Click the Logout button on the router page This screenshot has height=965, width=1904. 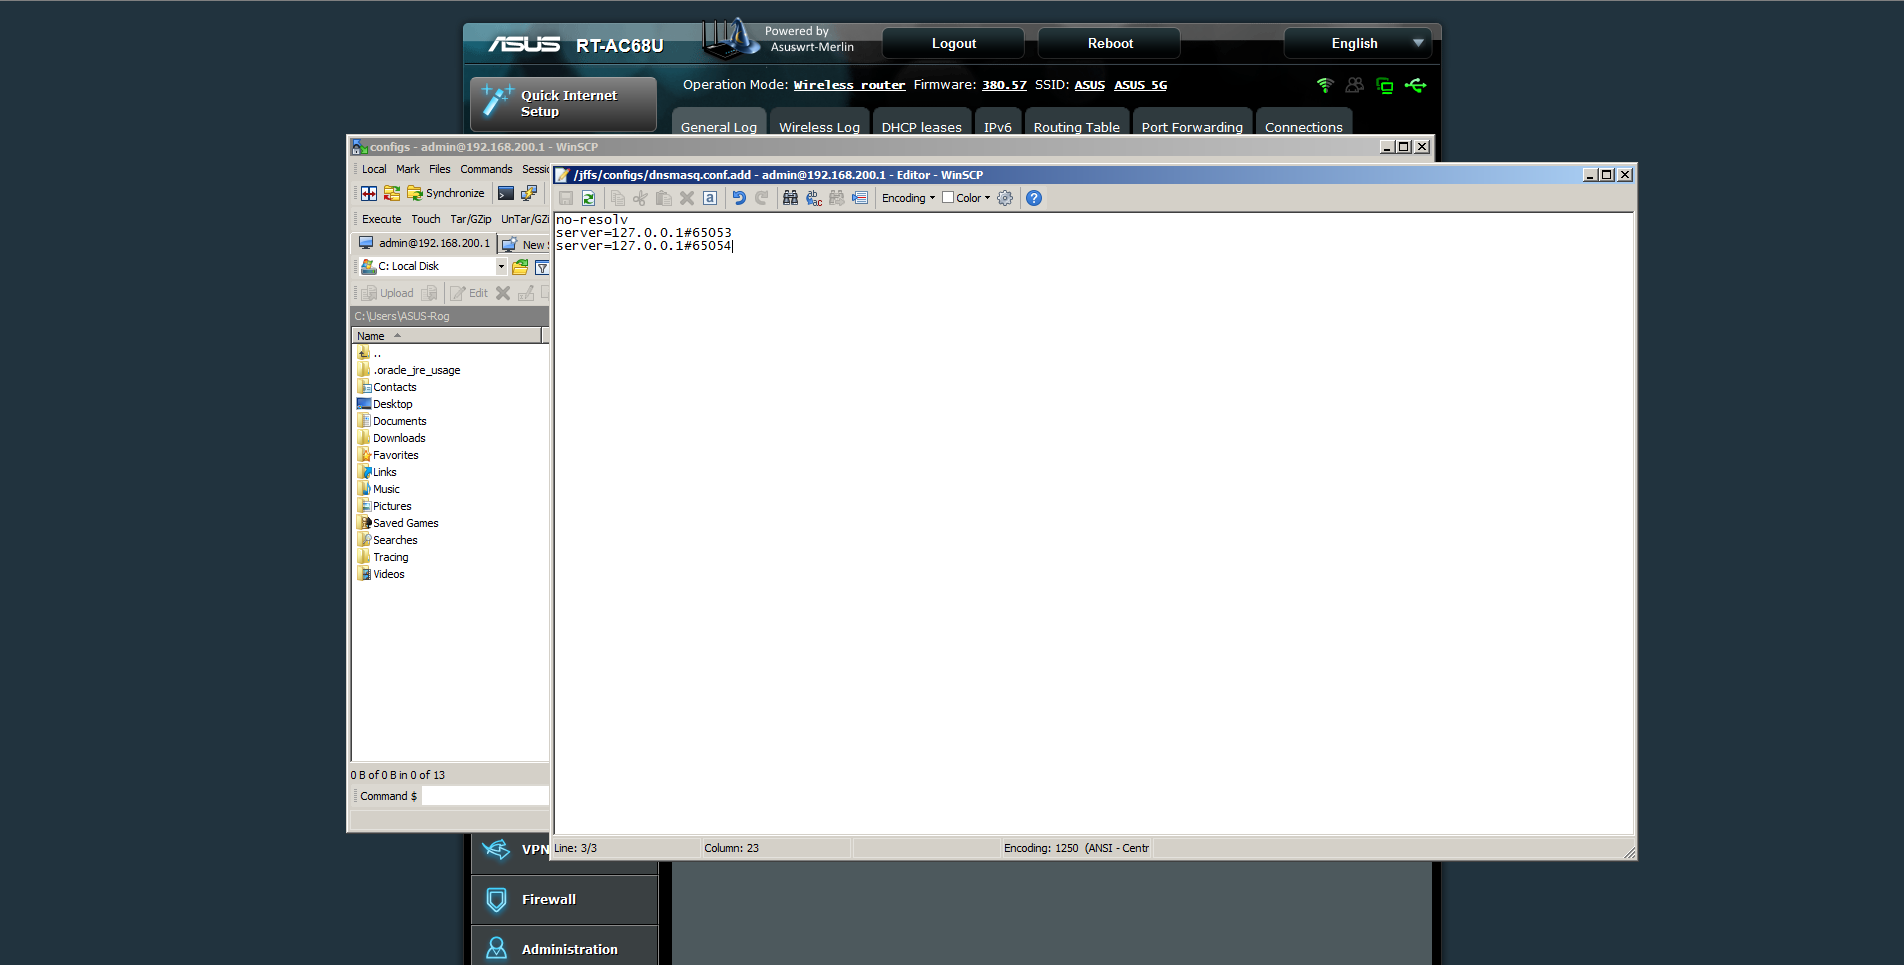954,43
